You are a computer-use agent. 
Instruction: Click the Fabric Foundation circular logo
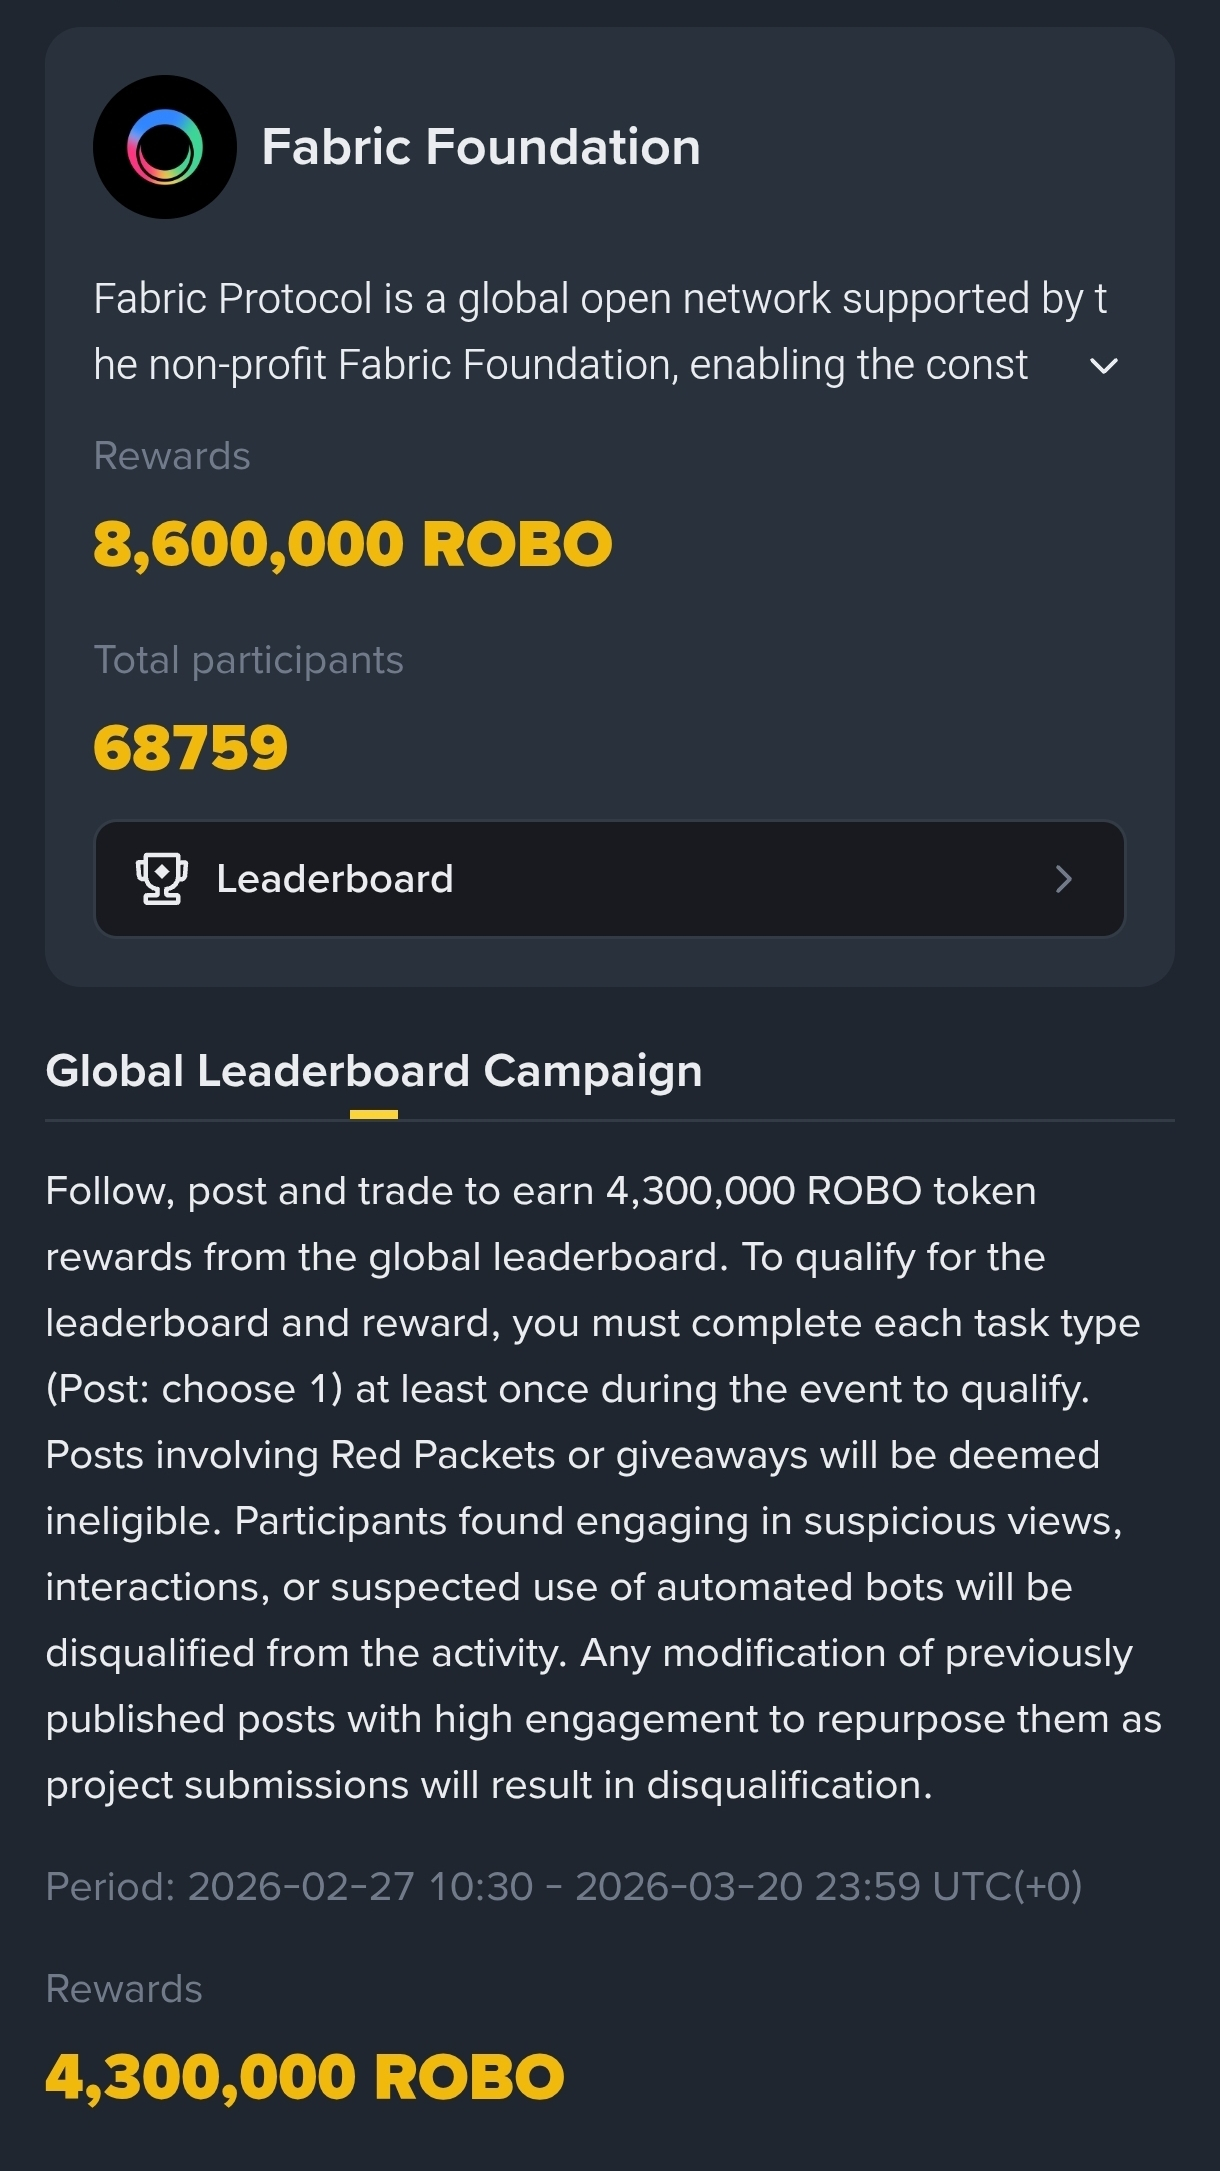165,147
